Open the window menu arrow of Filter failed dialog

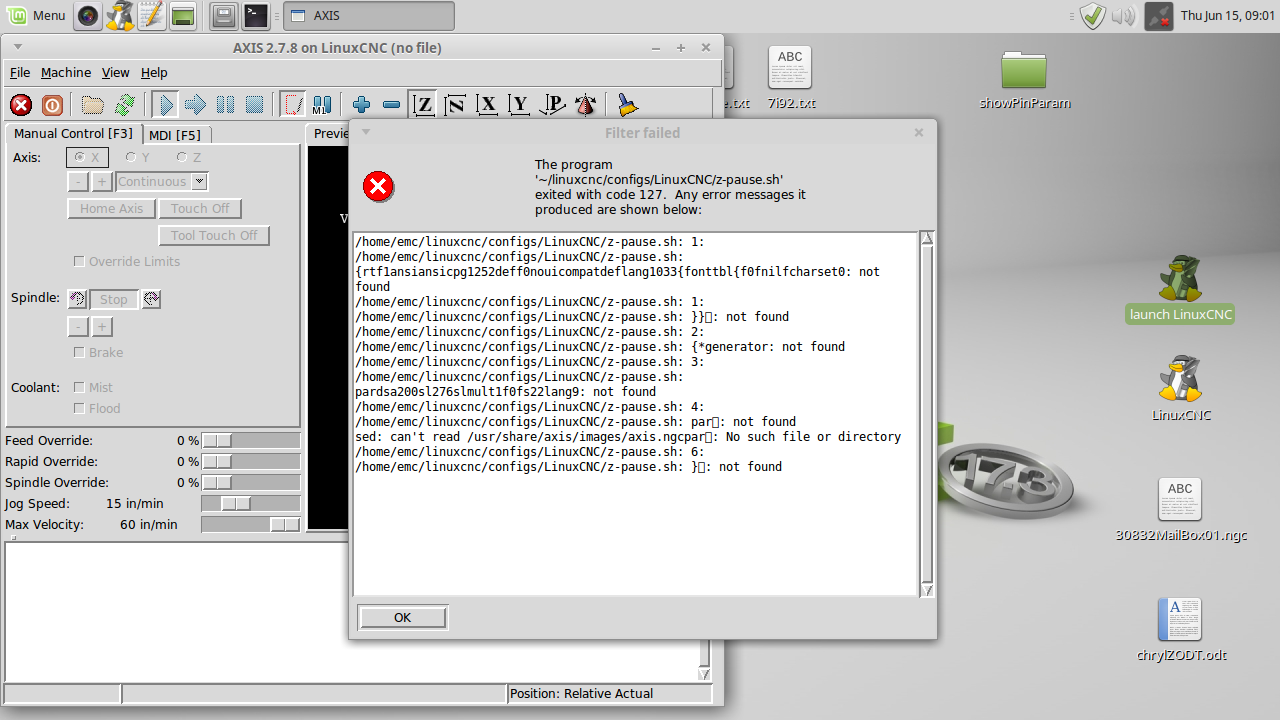366,132
